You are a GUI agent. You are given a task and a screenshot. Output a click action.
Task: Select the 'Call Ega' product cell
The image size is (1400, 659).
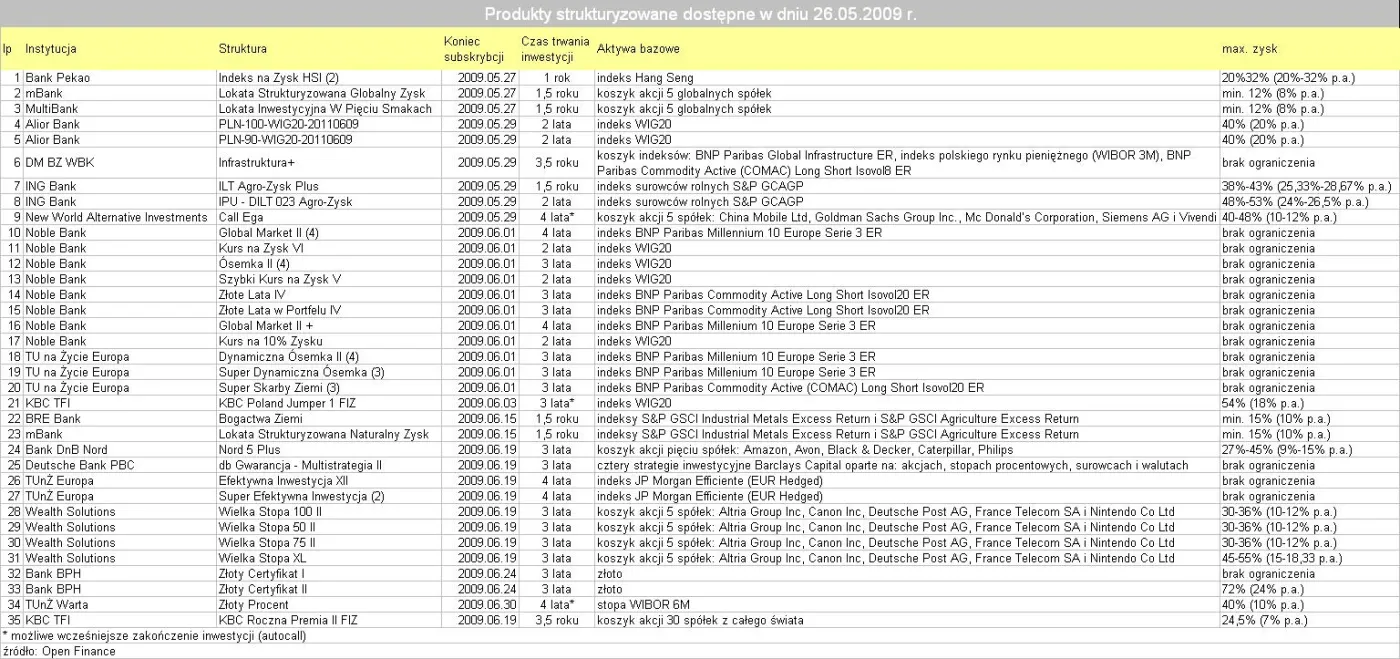(241, 217)
